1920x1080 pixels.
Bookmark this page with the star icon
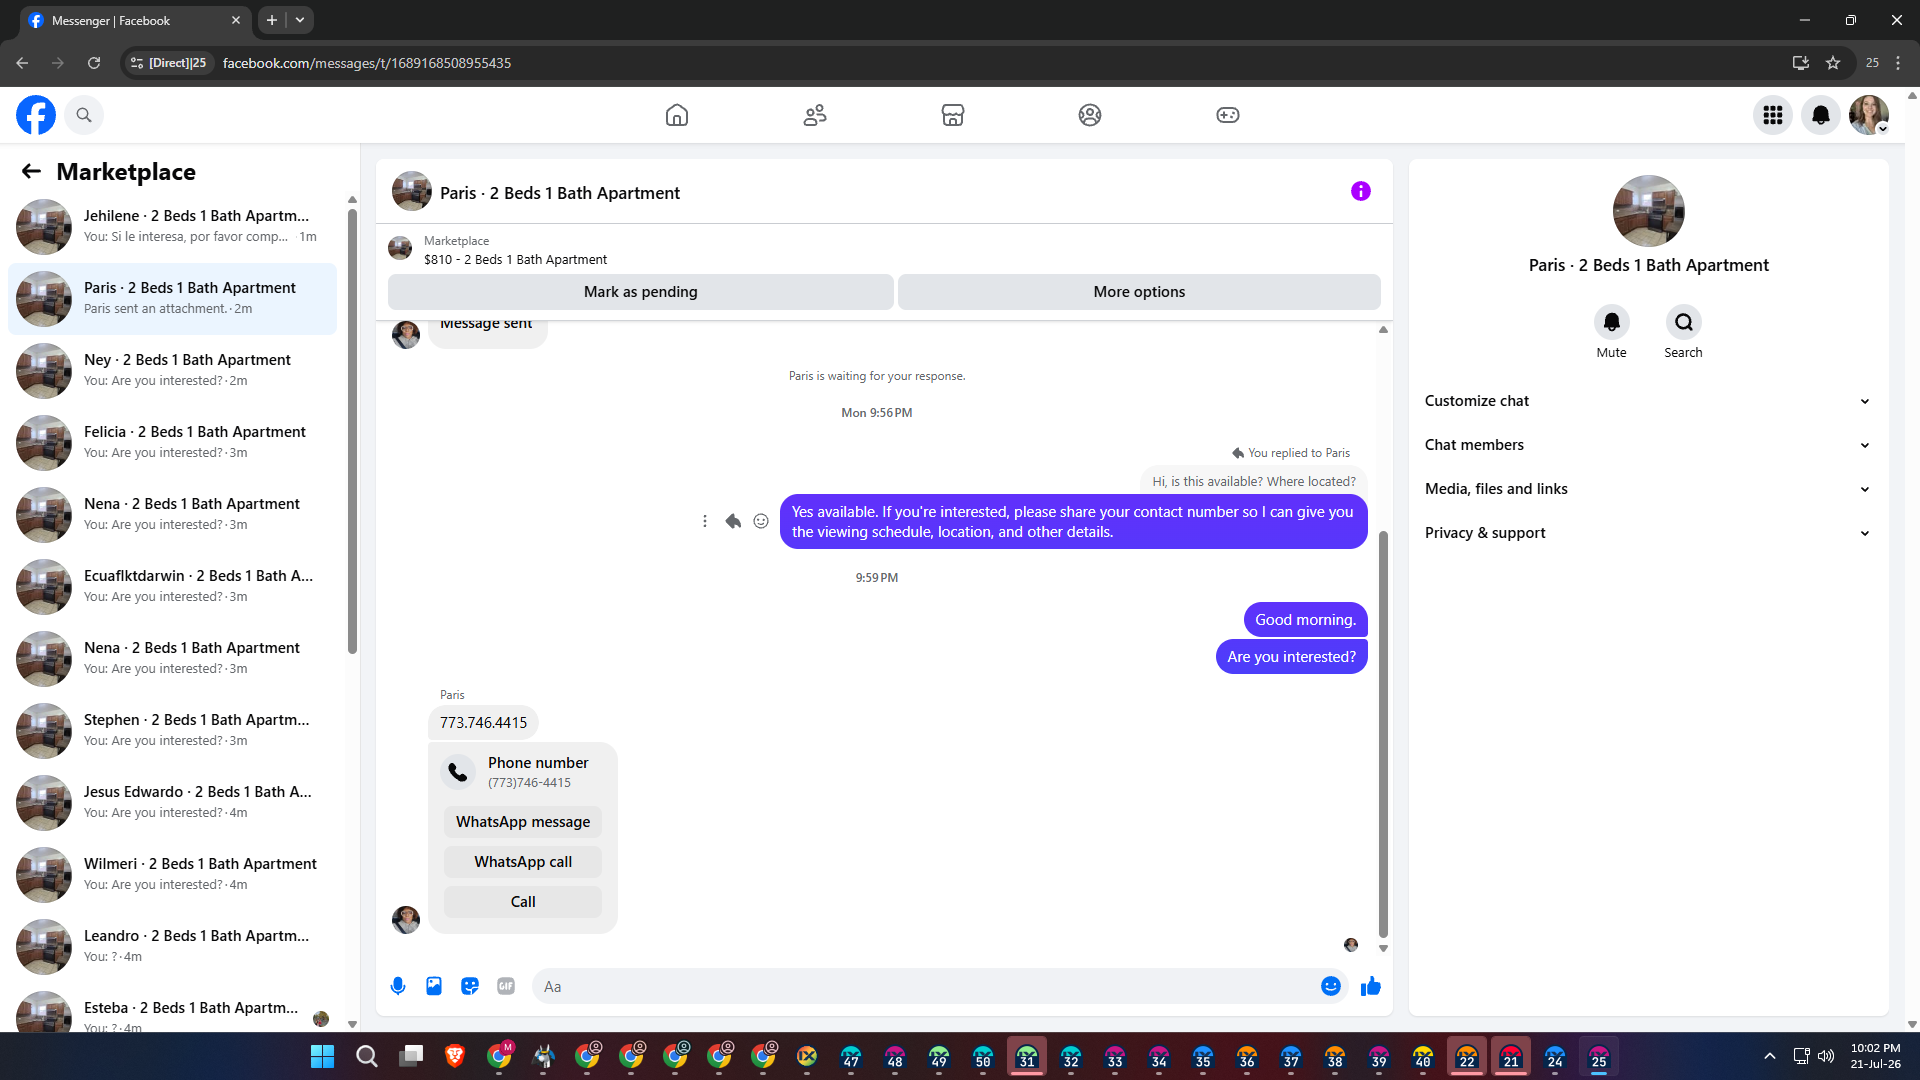point(1833,63)
